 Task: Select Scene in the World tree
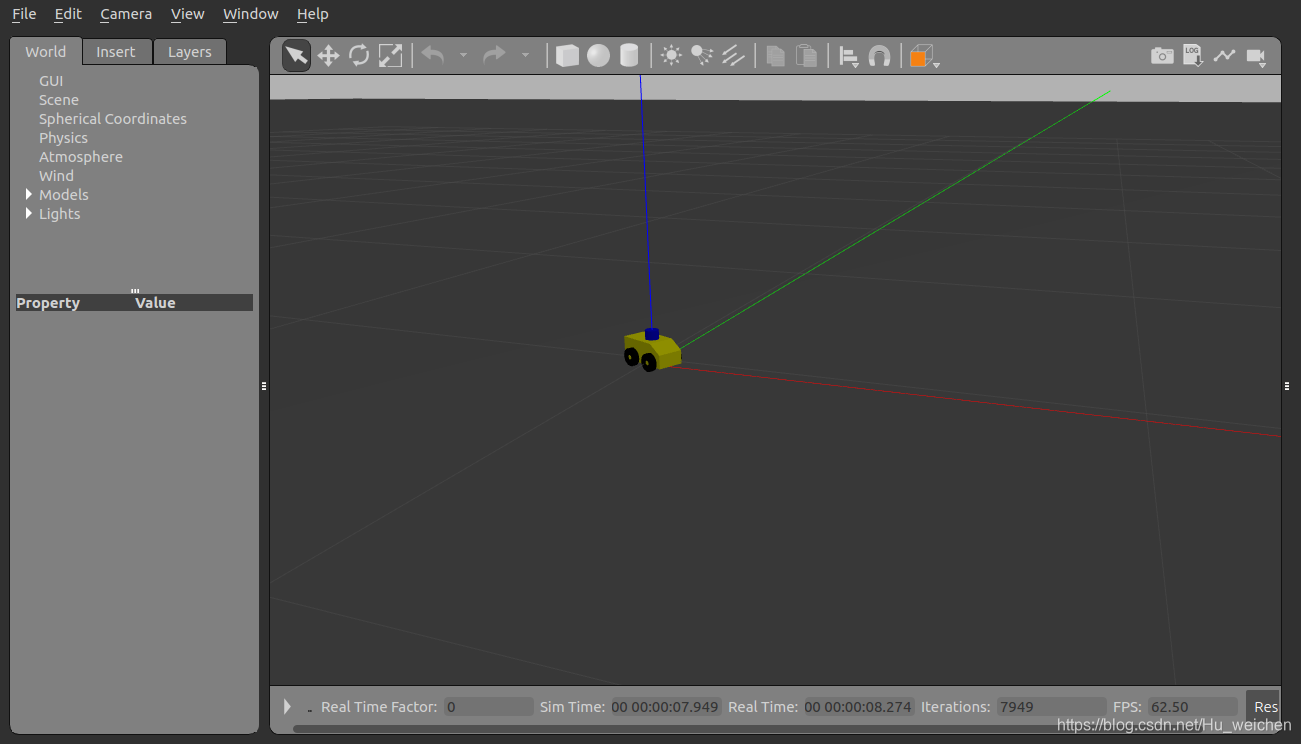59,100
